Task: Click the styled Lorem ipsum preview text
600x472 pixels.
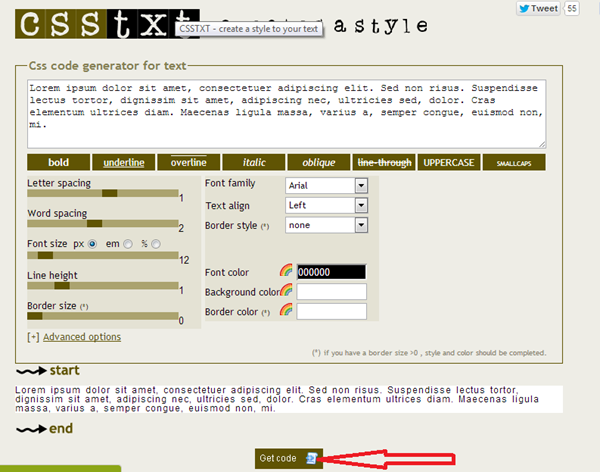Action: tap(289, 399)
